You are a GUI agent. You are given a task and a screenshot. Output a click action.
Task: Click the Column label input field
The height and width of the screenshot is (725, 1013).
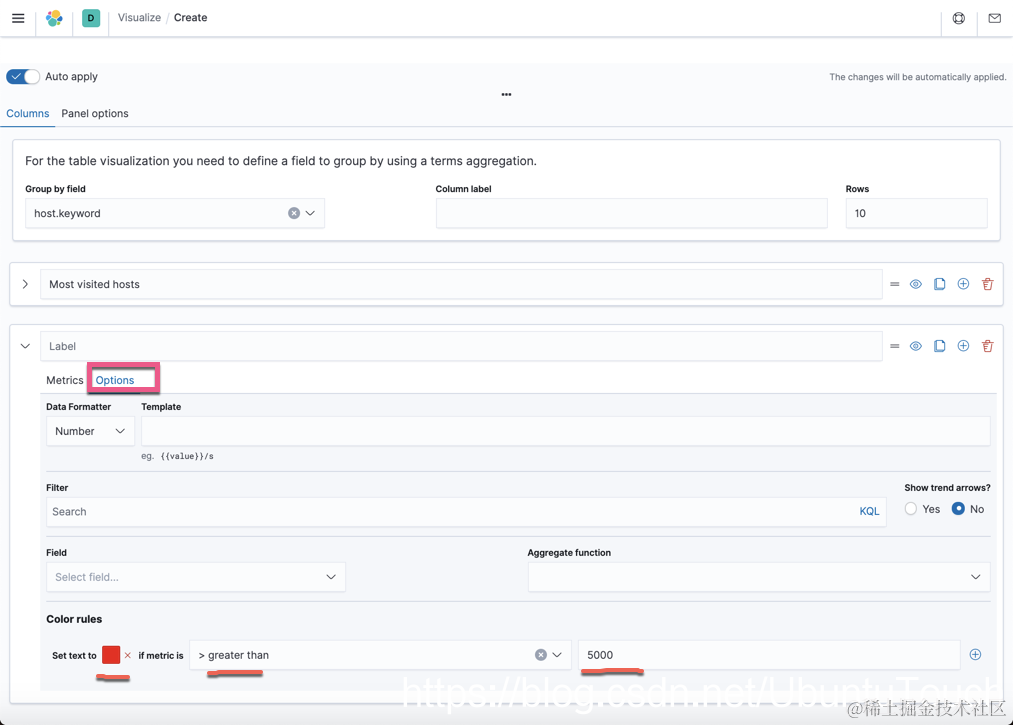pos(631,213)
